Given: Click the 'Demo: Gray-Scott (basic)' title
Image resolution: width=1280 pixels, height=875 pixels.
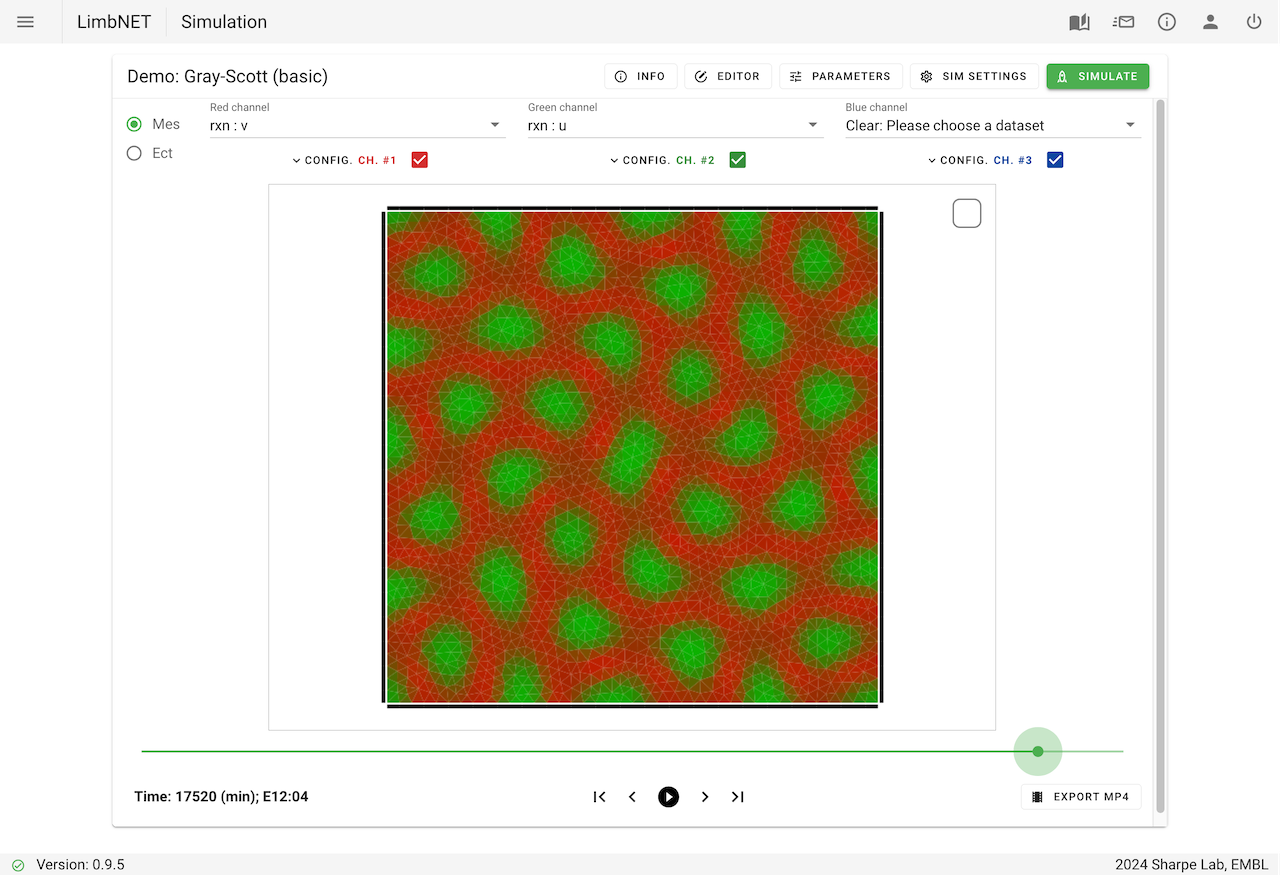Looking at the screenshot, I should tap(227, 76).
